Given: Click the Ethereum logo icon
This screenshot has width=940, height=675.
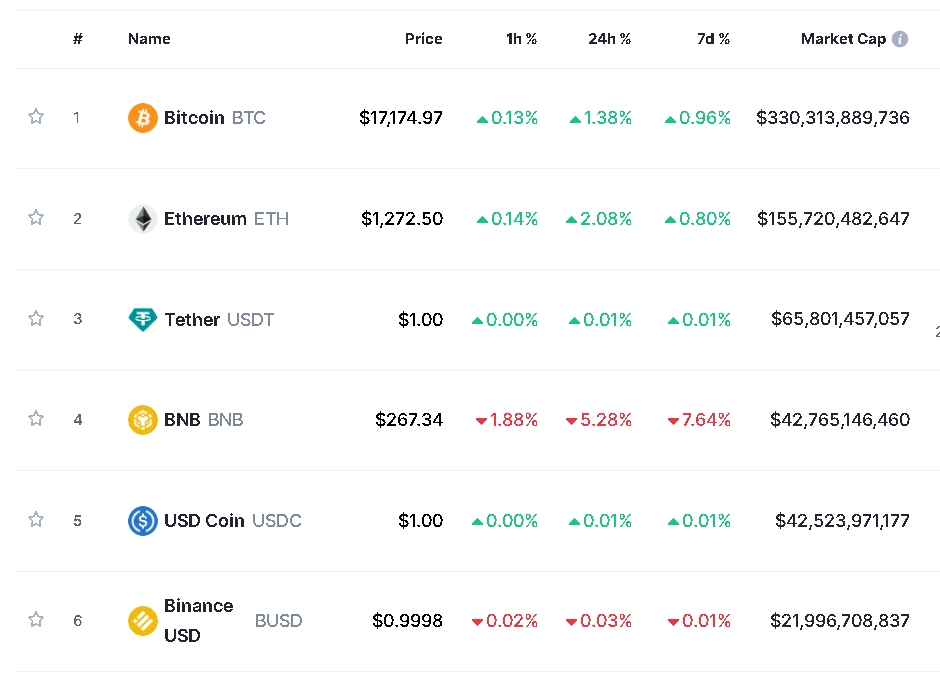Looking at the screenshot, I should tap(143, 219).
